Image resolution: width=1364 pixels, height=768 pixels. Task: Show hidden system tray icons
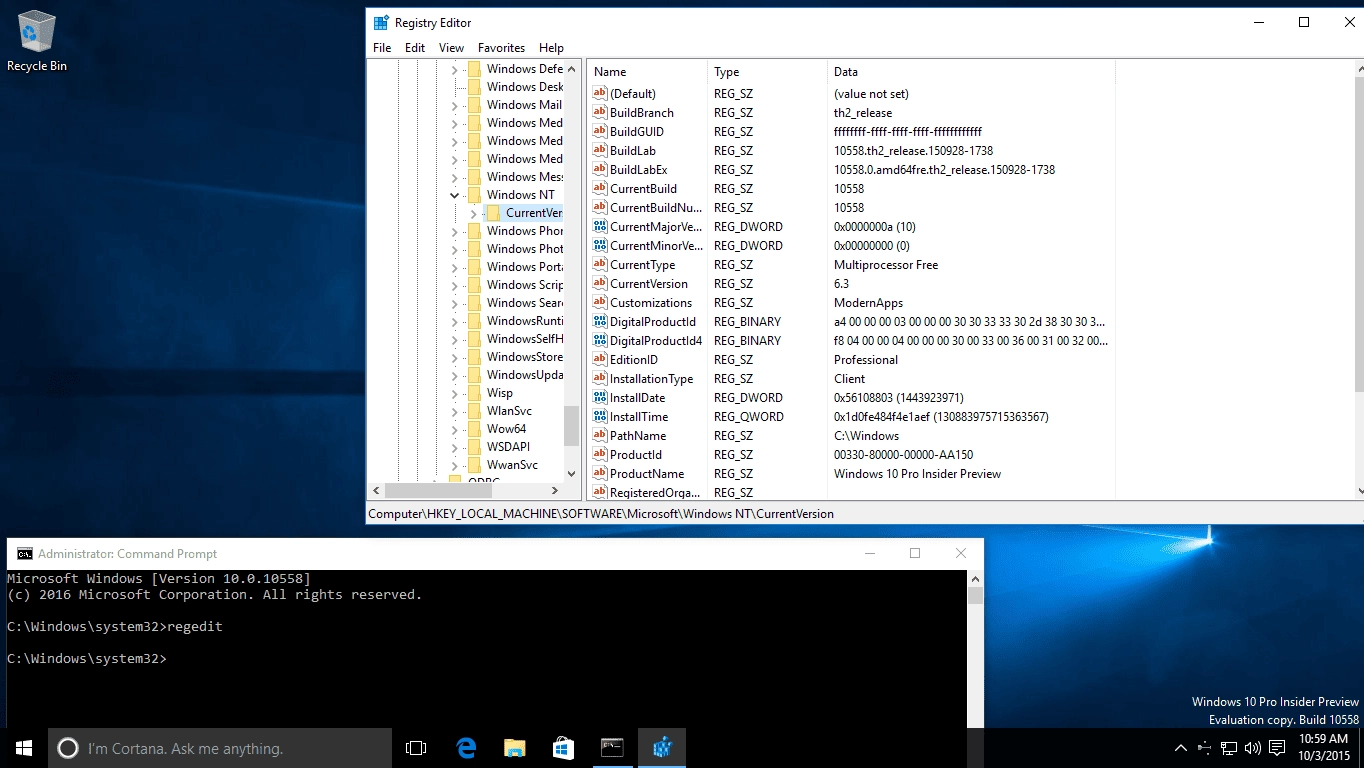coord(1181,748)
